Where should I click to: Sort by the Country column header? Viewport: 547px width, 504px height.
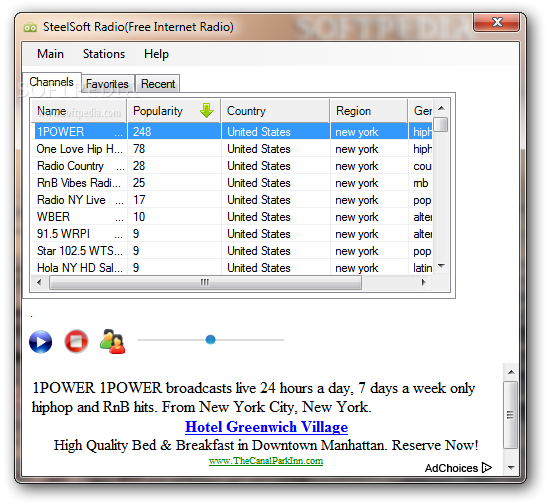pyautogui.click(x=275, y=111)
